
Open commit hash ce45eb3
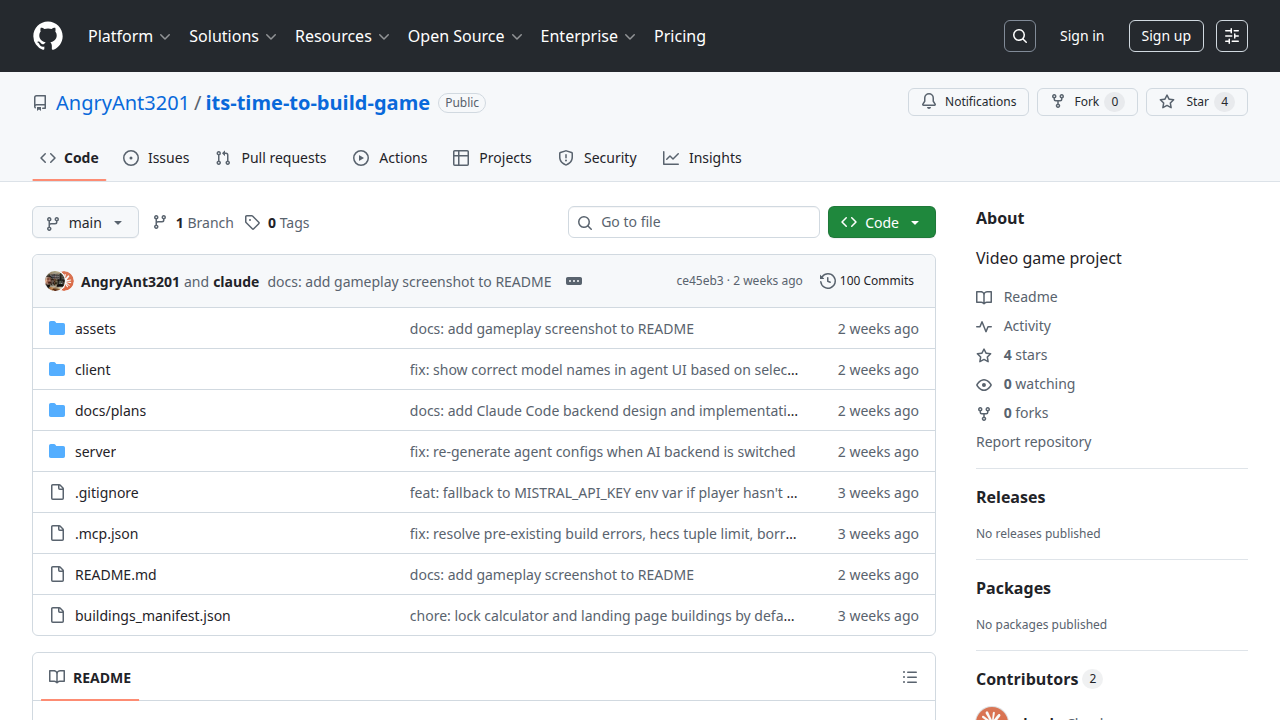tap(700, 281)
